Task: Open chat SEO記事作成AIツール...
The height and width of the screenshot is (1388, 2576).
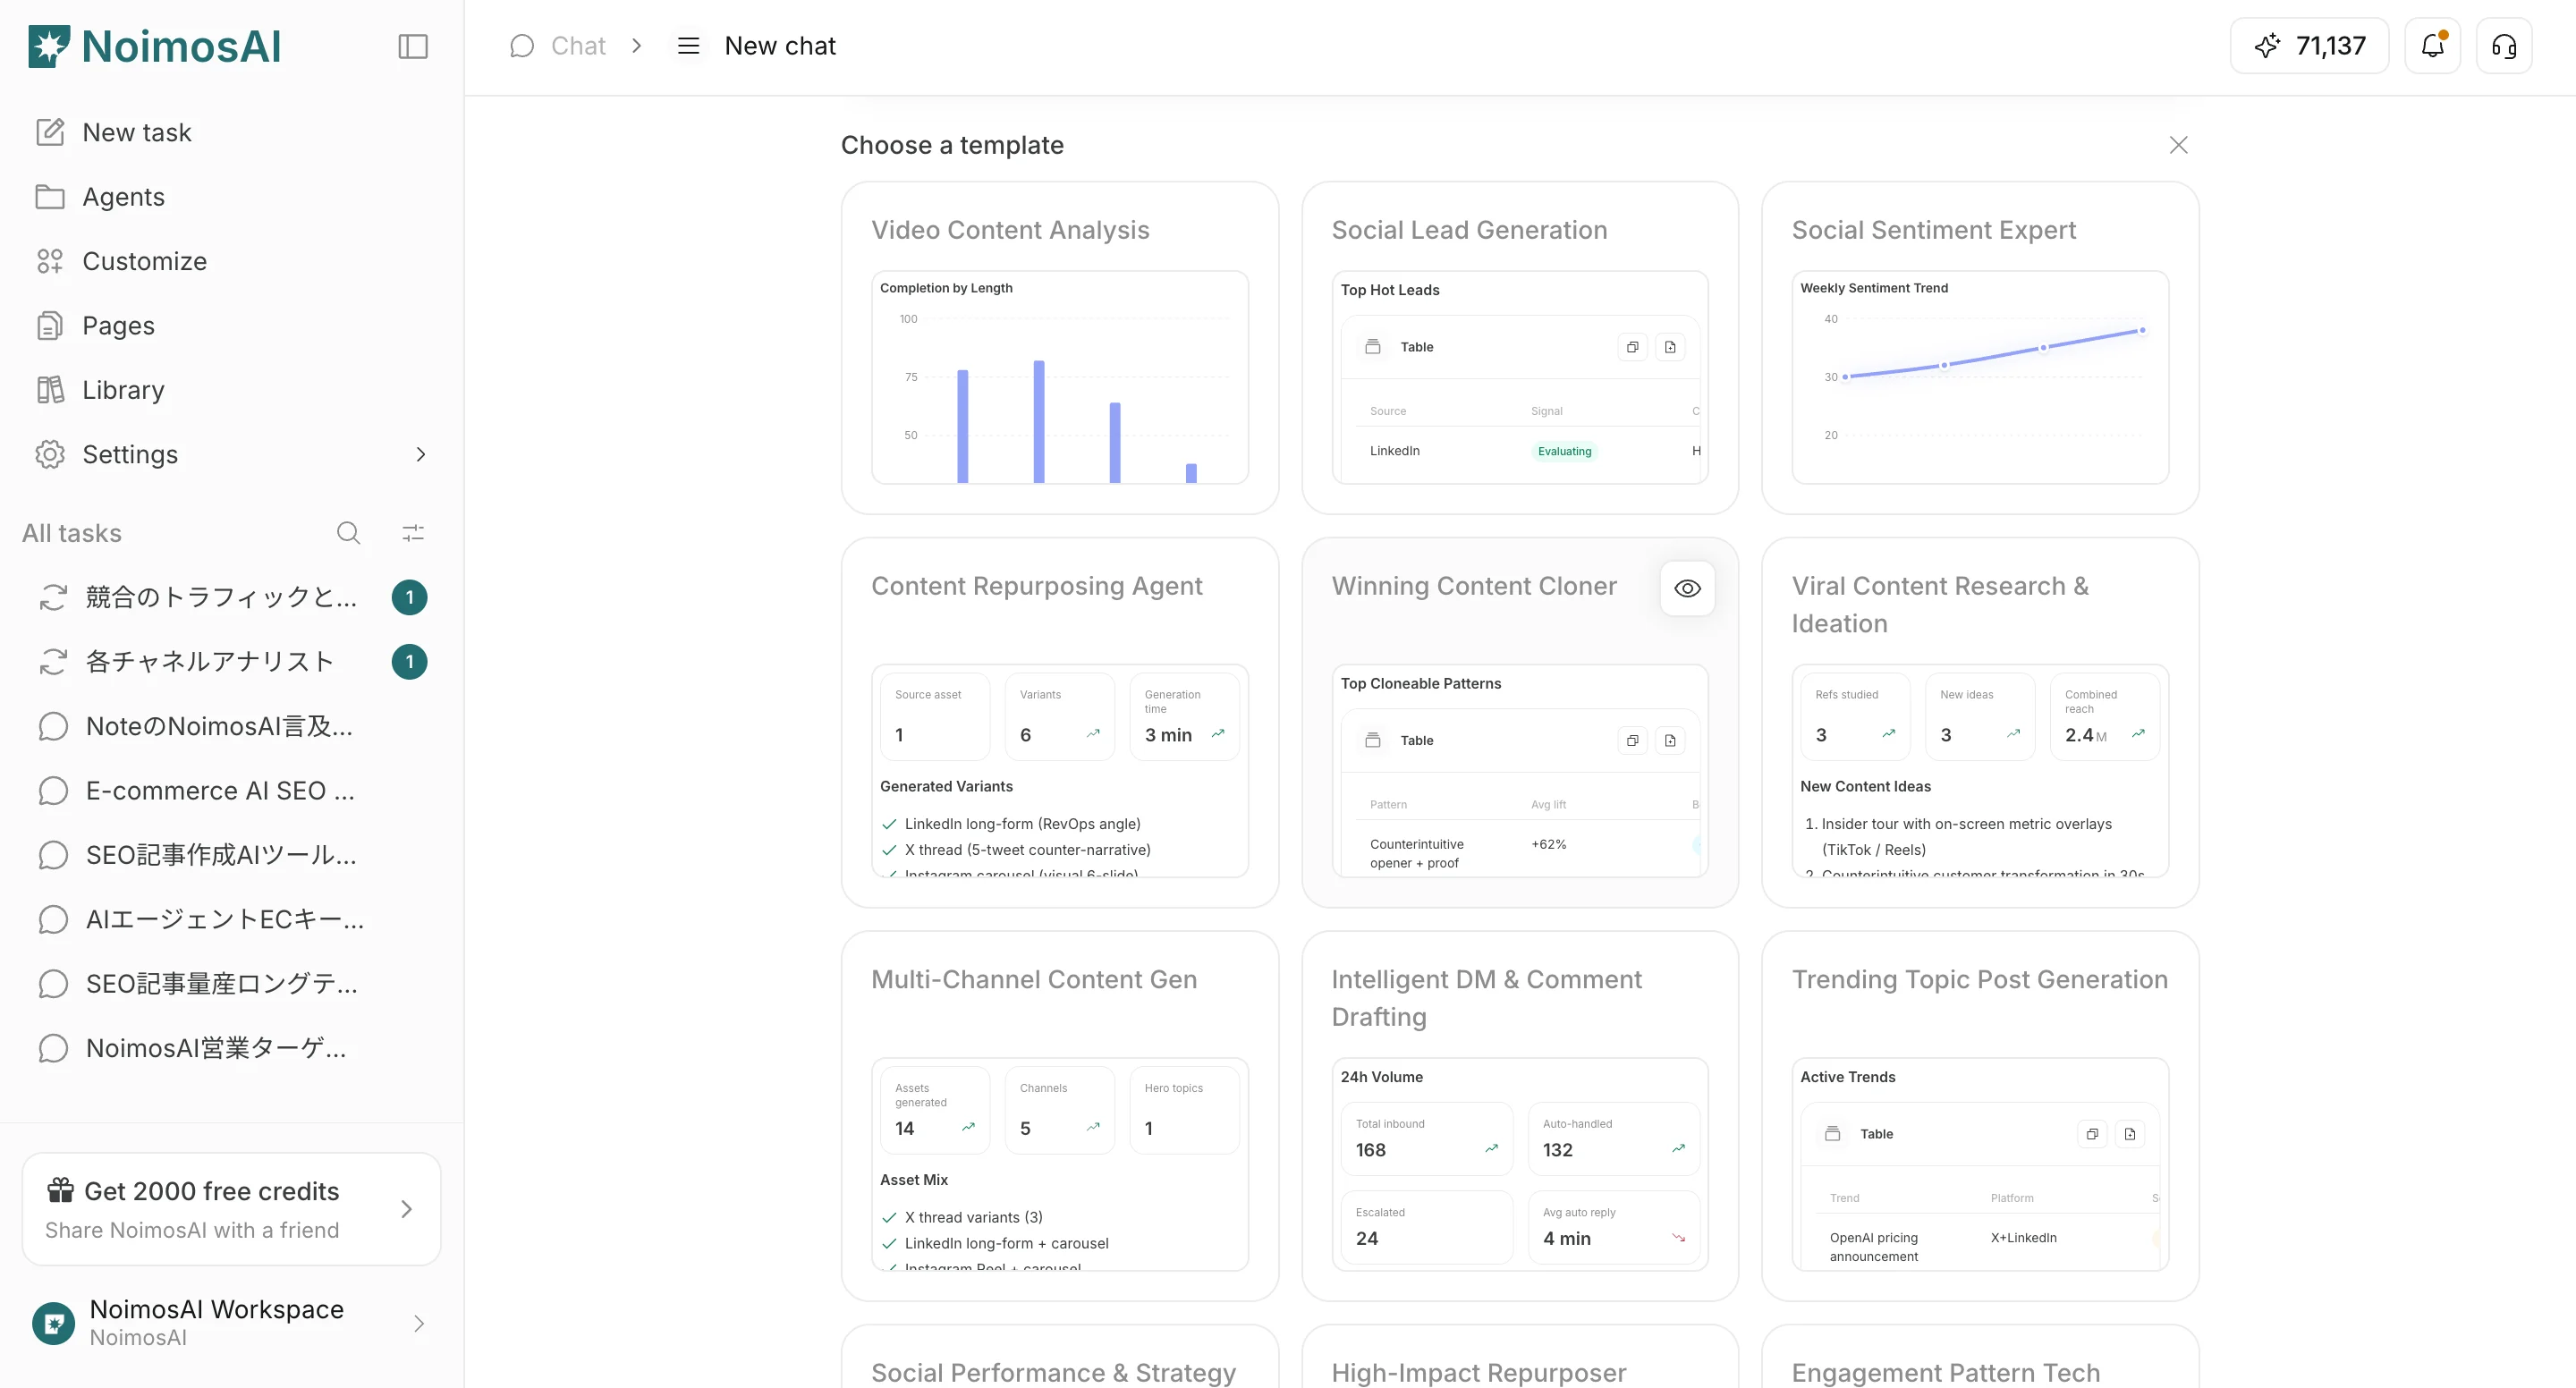Action: point(231,855)
